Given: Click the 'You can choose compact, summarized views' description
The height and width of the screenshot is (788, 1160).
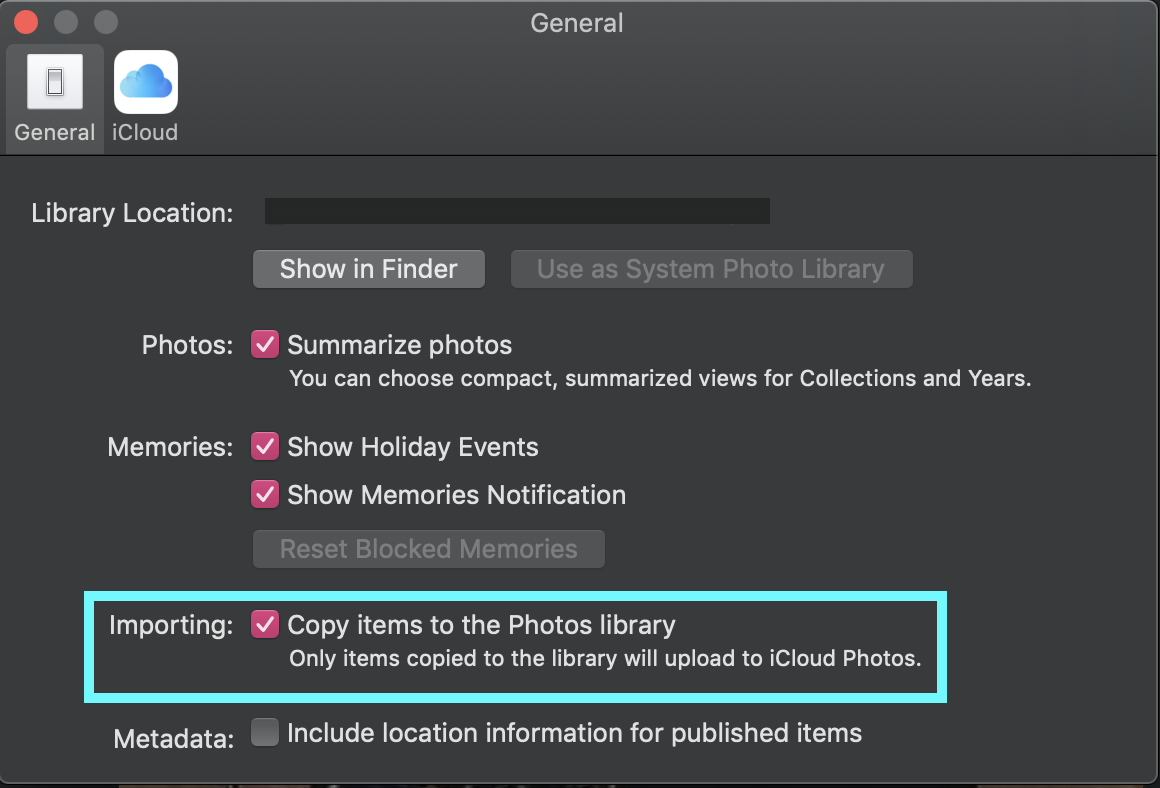Looking at the screenshot, I should (660, 379).
